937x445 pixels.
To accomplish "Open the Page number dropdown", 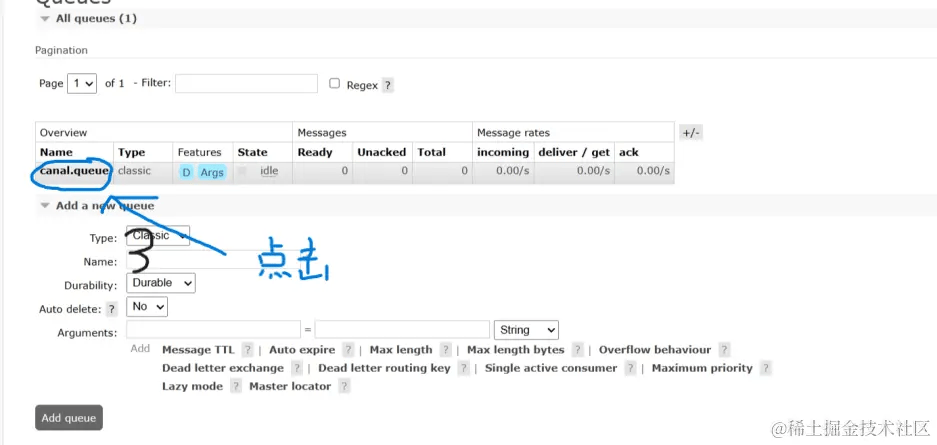I will click(x=82, y=84).
